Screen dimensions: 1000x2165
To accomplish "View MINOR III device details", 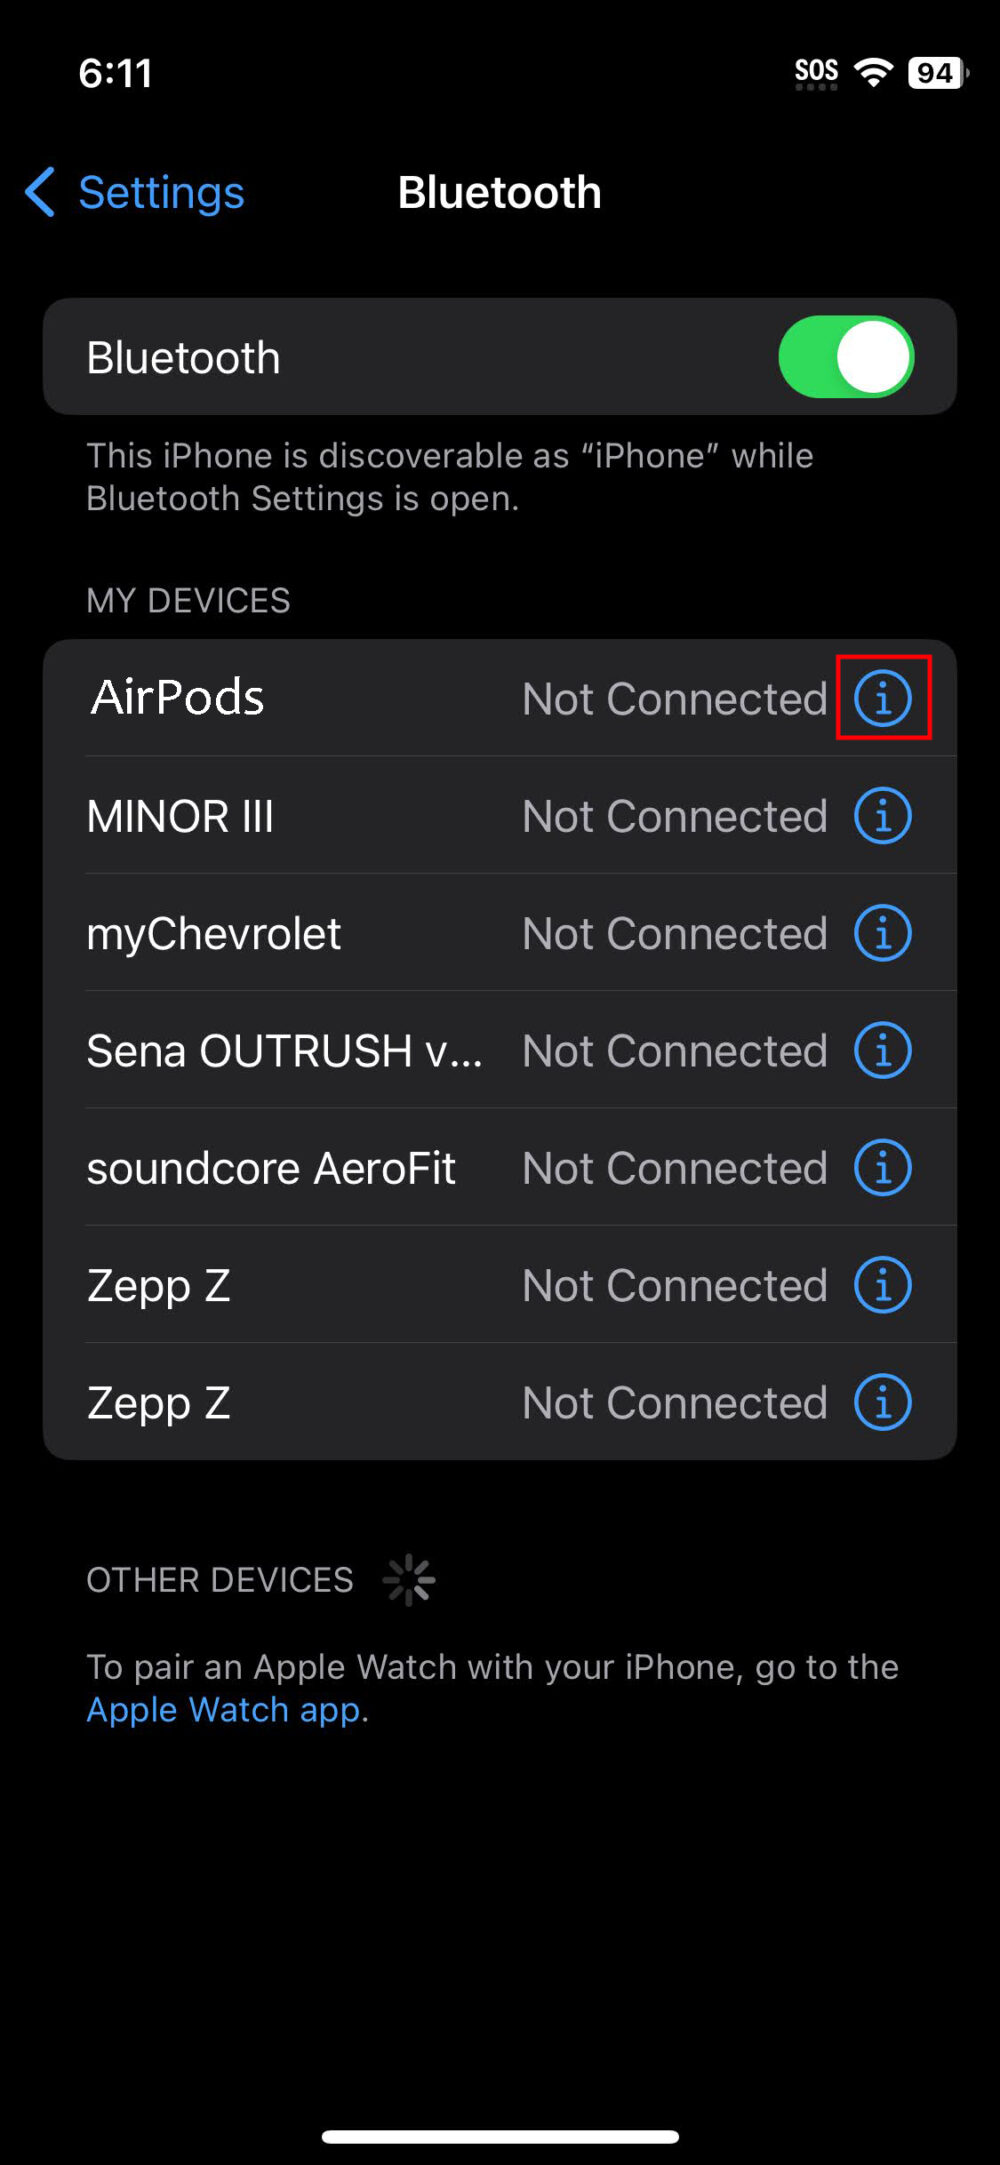I will point(882,815).
